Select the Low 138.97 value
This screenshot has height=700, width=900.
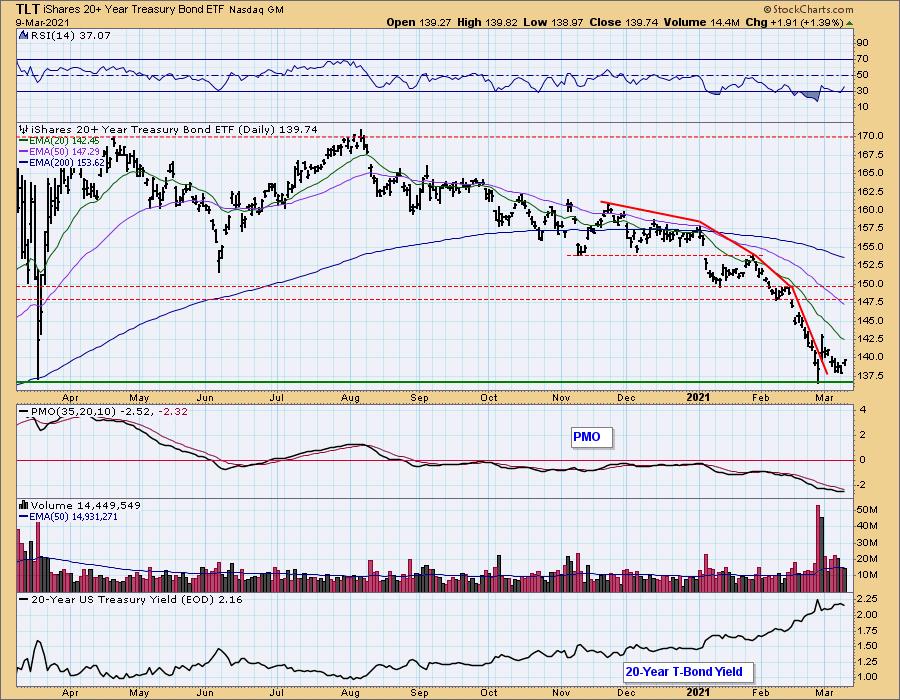[553, 22]
